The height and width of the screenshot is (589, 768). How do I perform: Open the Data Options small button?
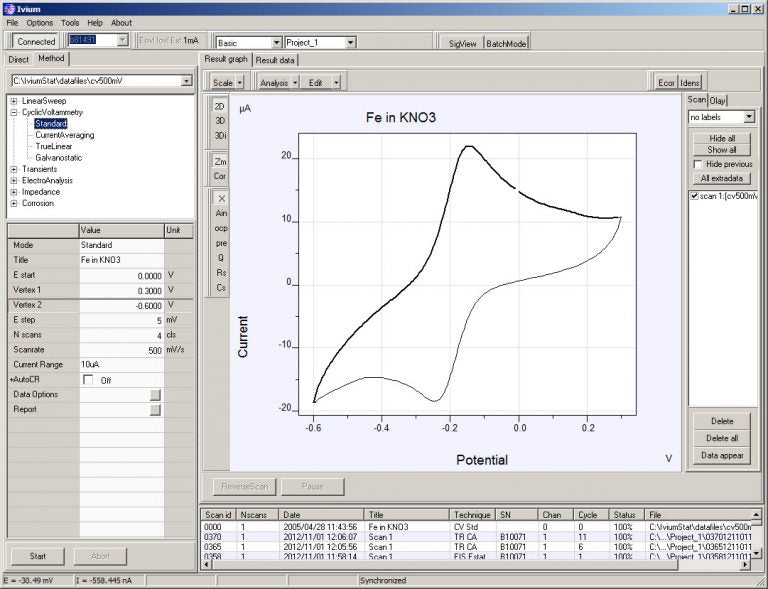[155, 395]
